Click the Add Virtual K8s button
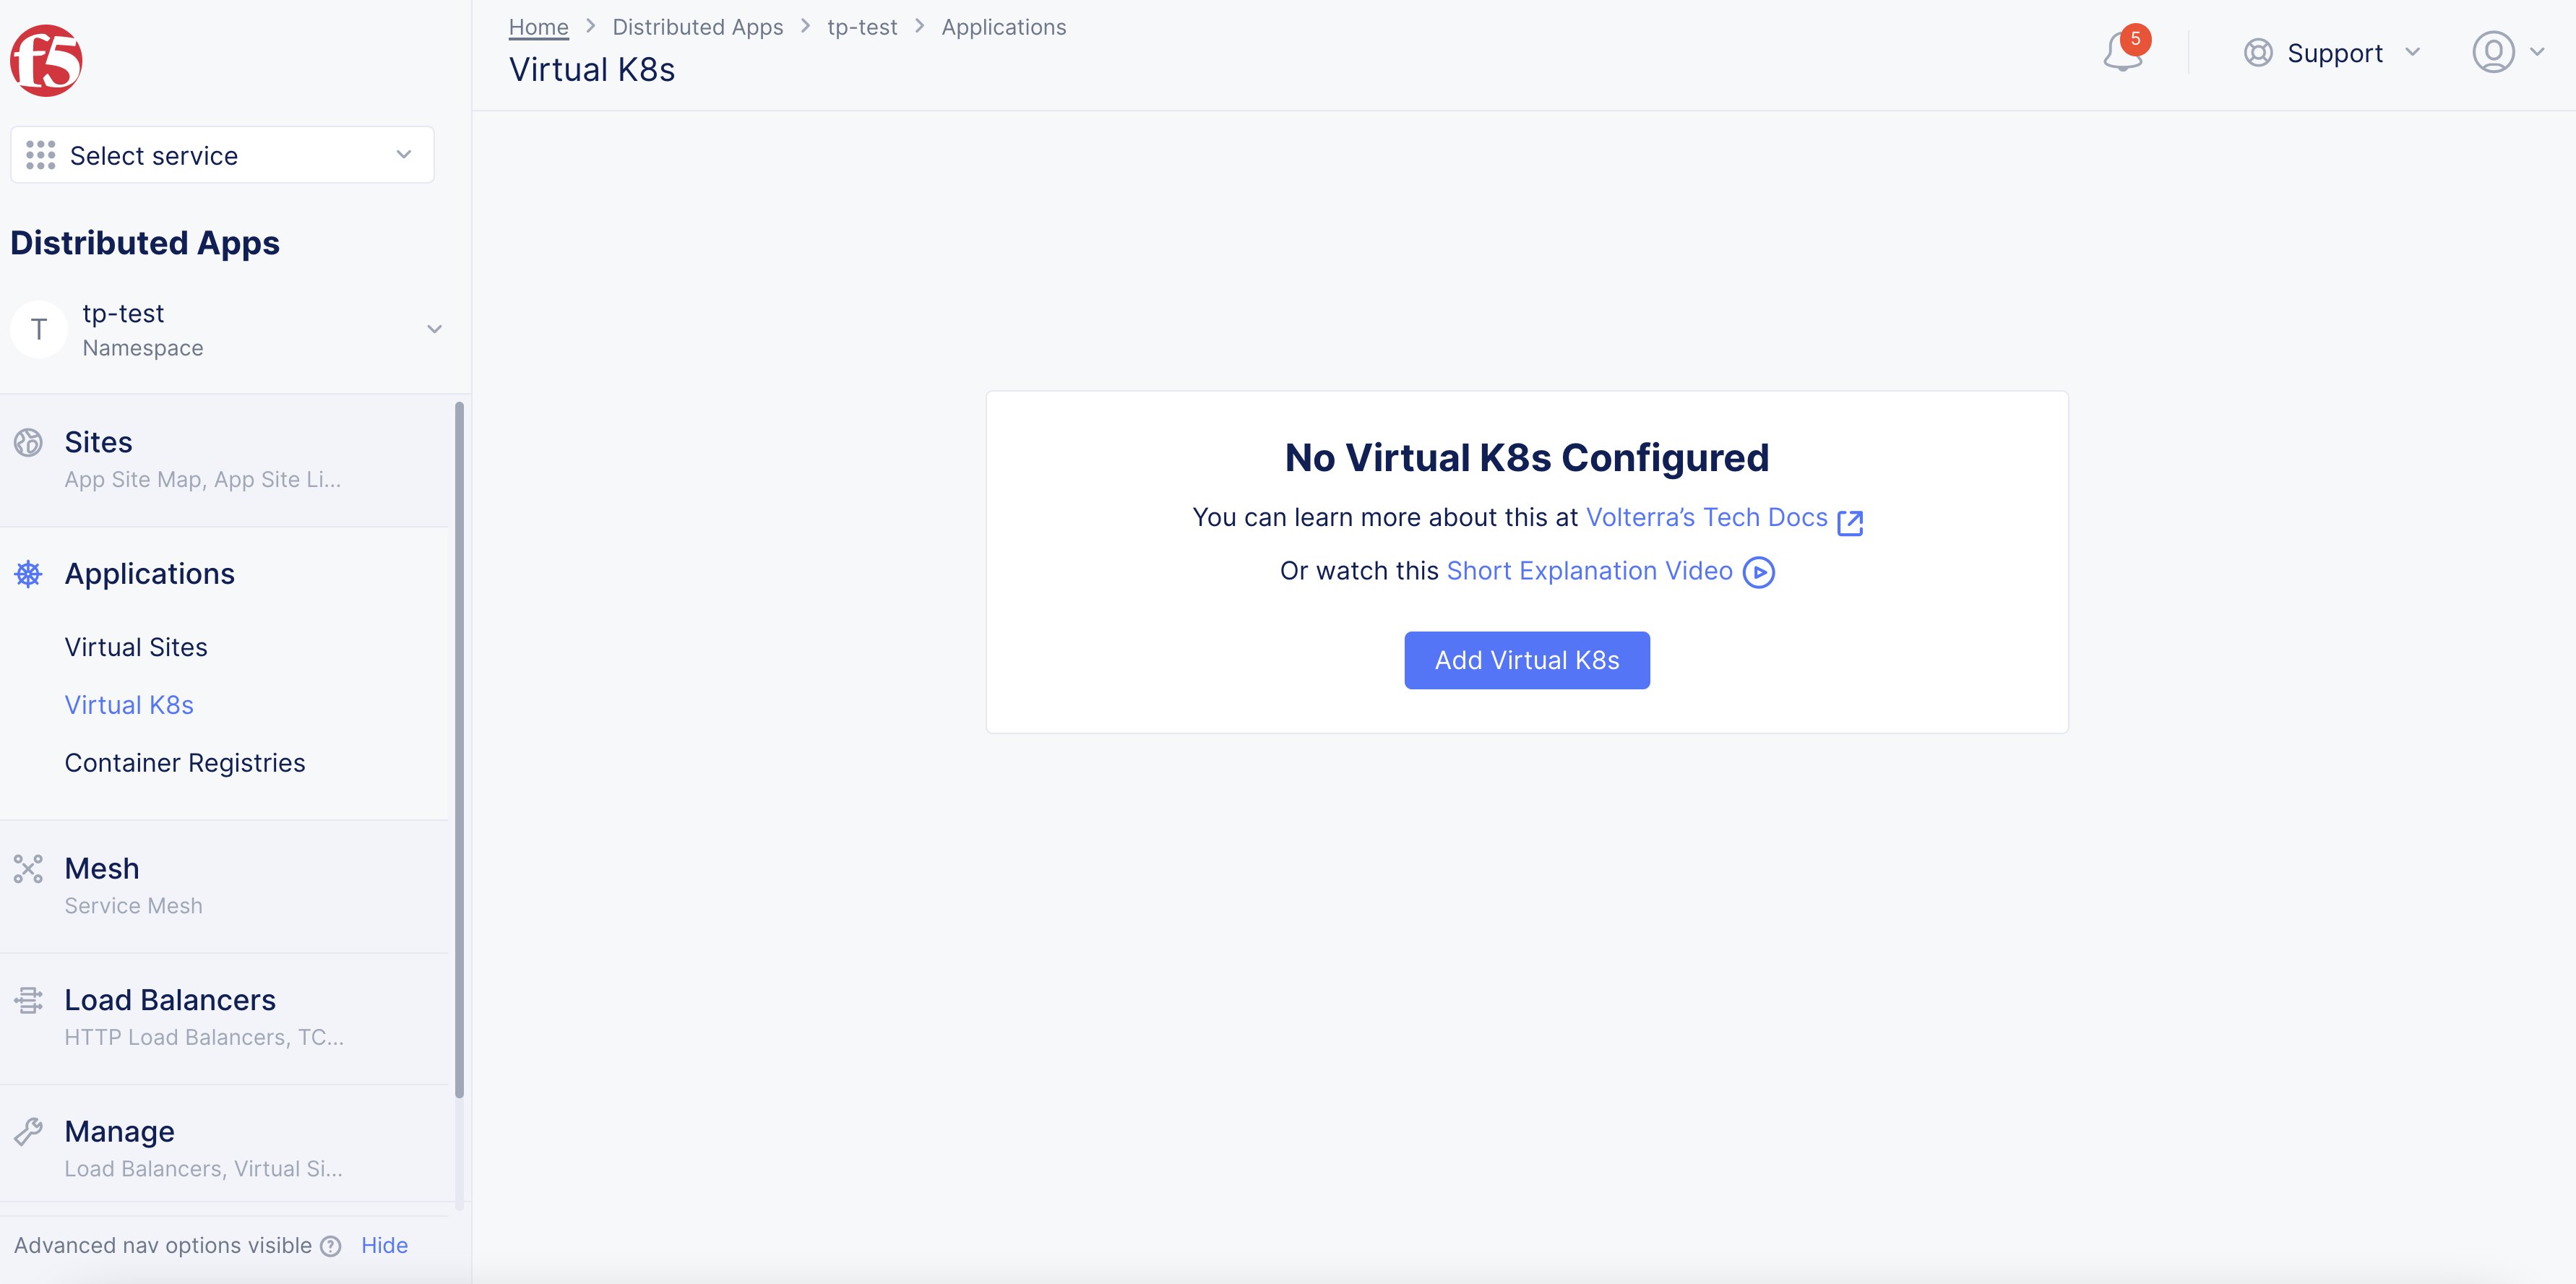This screenshot has width=2576, height=1284. point(1526,660)
